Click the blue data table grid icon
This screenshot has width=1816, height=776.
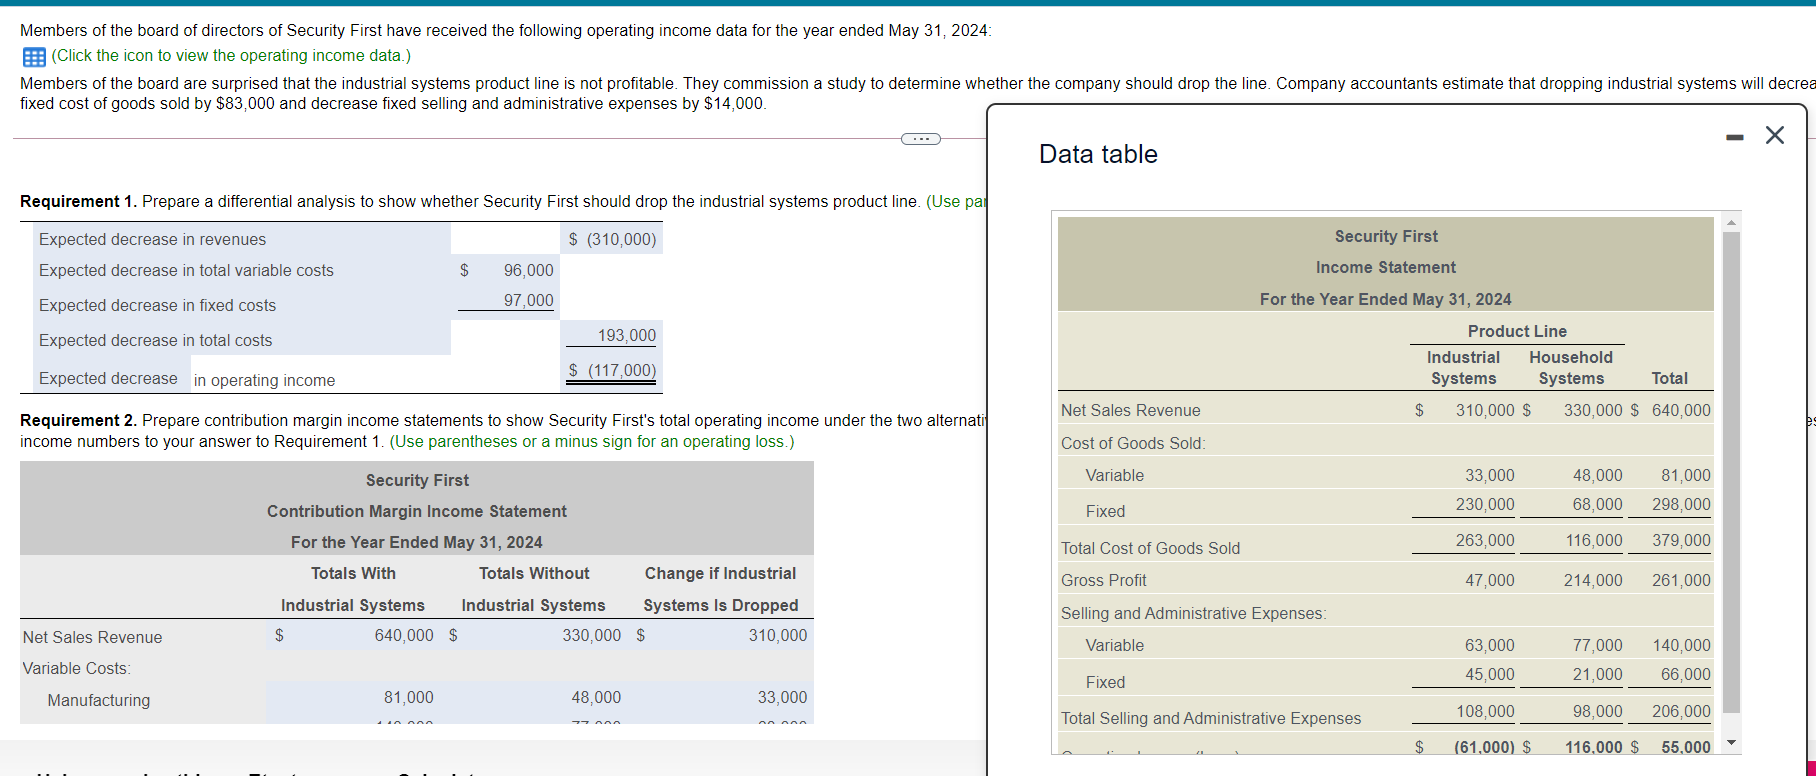[34, 57]
